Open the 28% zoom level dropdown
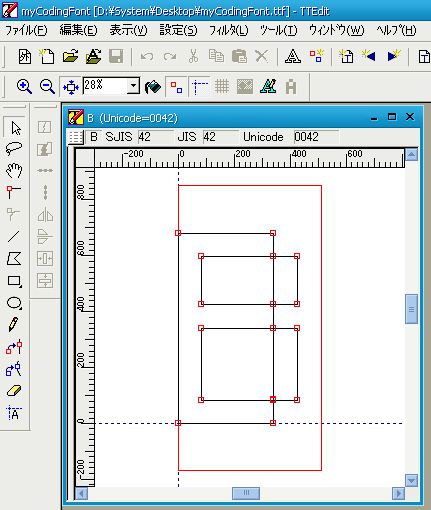Image resolution: width=431 pixels, height=510 pixels. pos(133,86)
